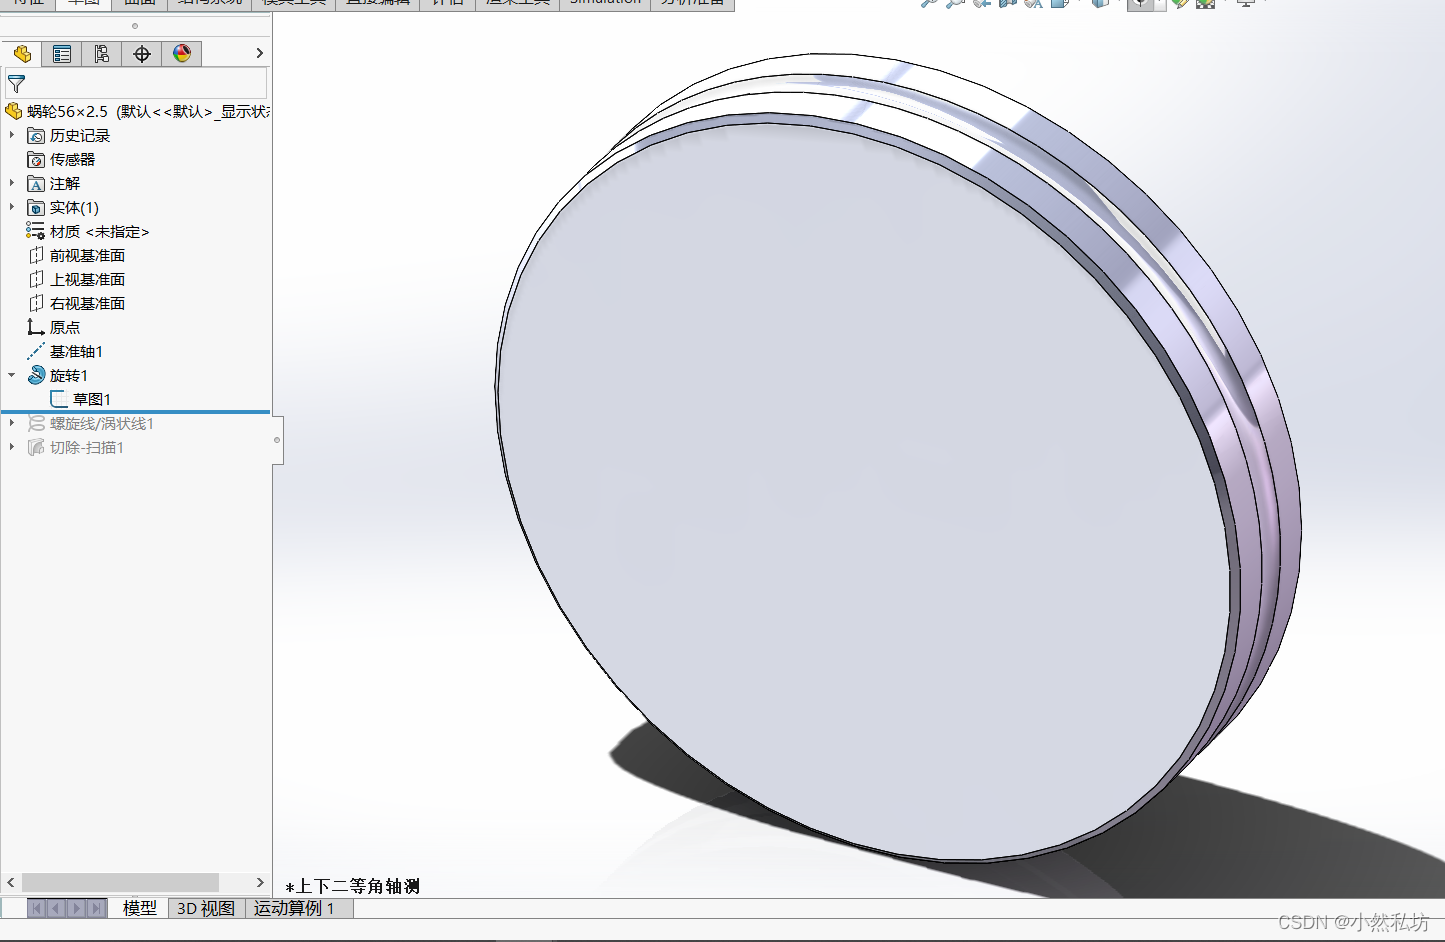
Task: Click the right arrow of the tree's horizontal scrollbar
Action: coord(260,882)
